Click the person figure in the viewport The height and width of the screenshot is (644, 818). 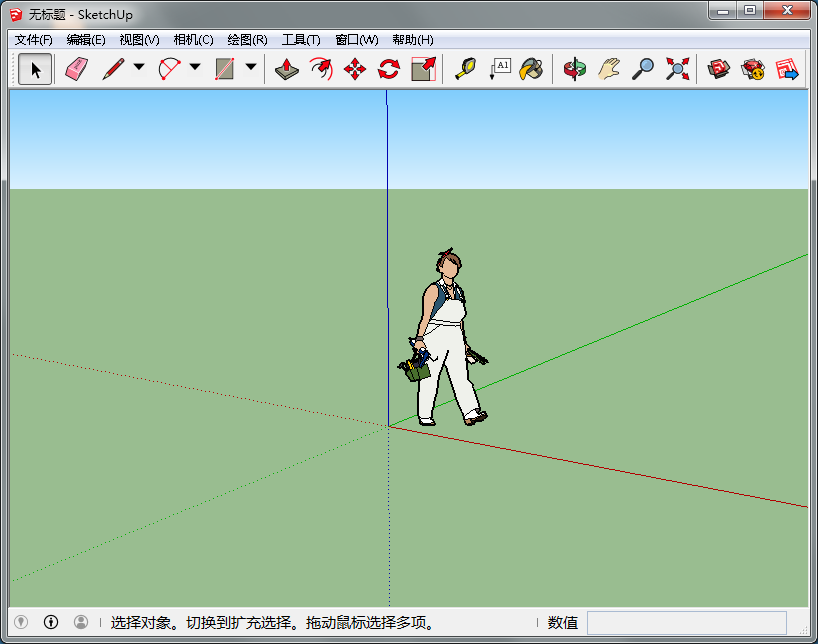click(446, 340)
